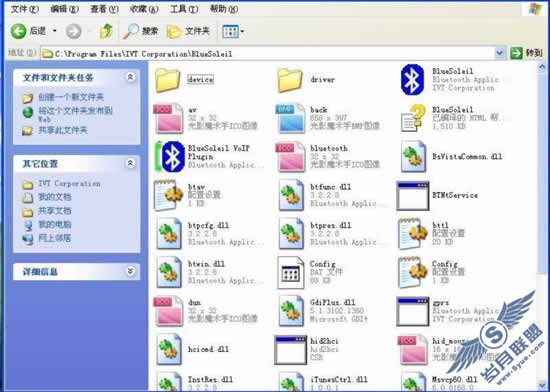Image resolution: width=550 pixels, height=392 pixels.
Task: Open the 文件(F) menu
Action: pos(25,9)
